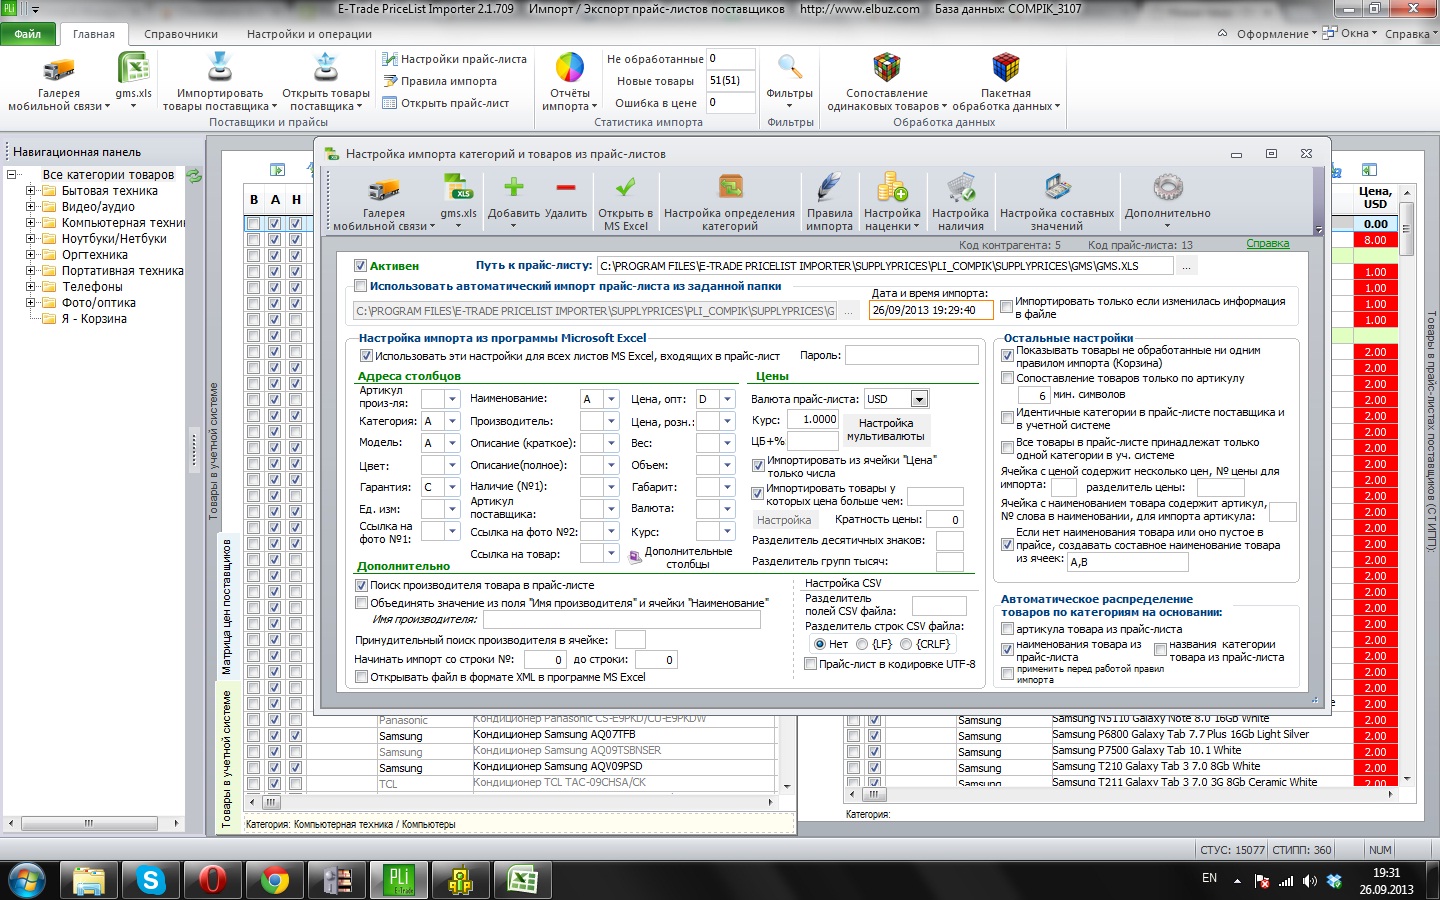This screenshot has width=1440, height=900.
Task: Toggle the Active checkbox
Action: tap(361, 266)
